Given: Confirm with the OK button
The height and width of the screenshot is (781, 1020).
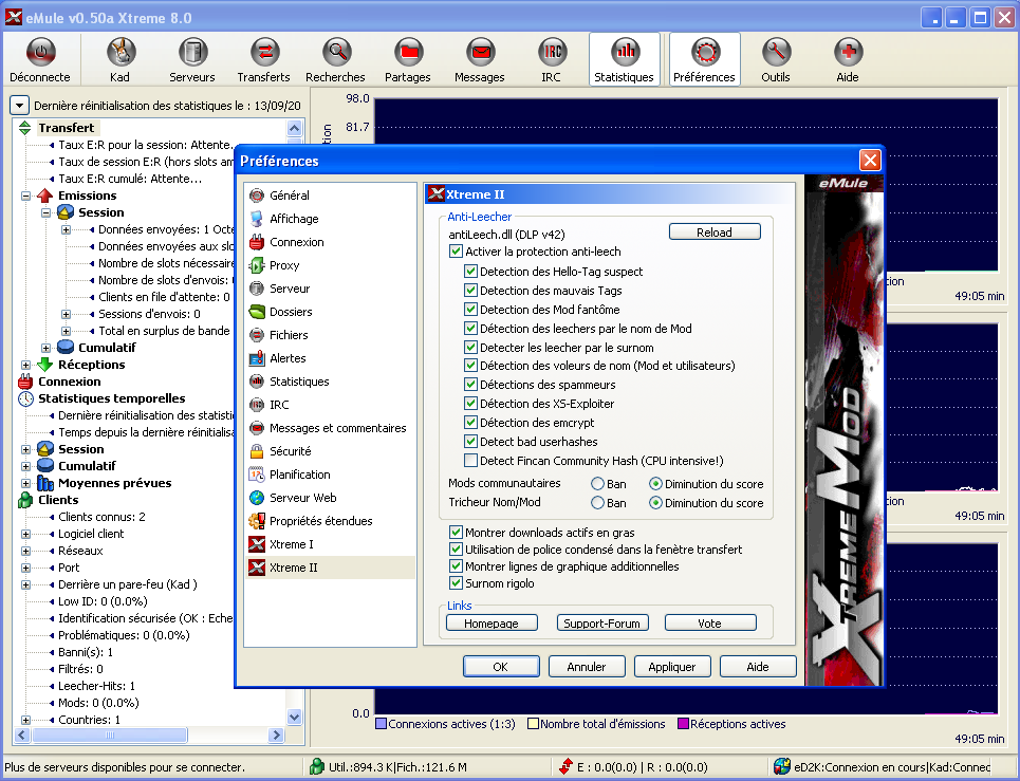Looking at the screenshot, I should coord(501,667).
